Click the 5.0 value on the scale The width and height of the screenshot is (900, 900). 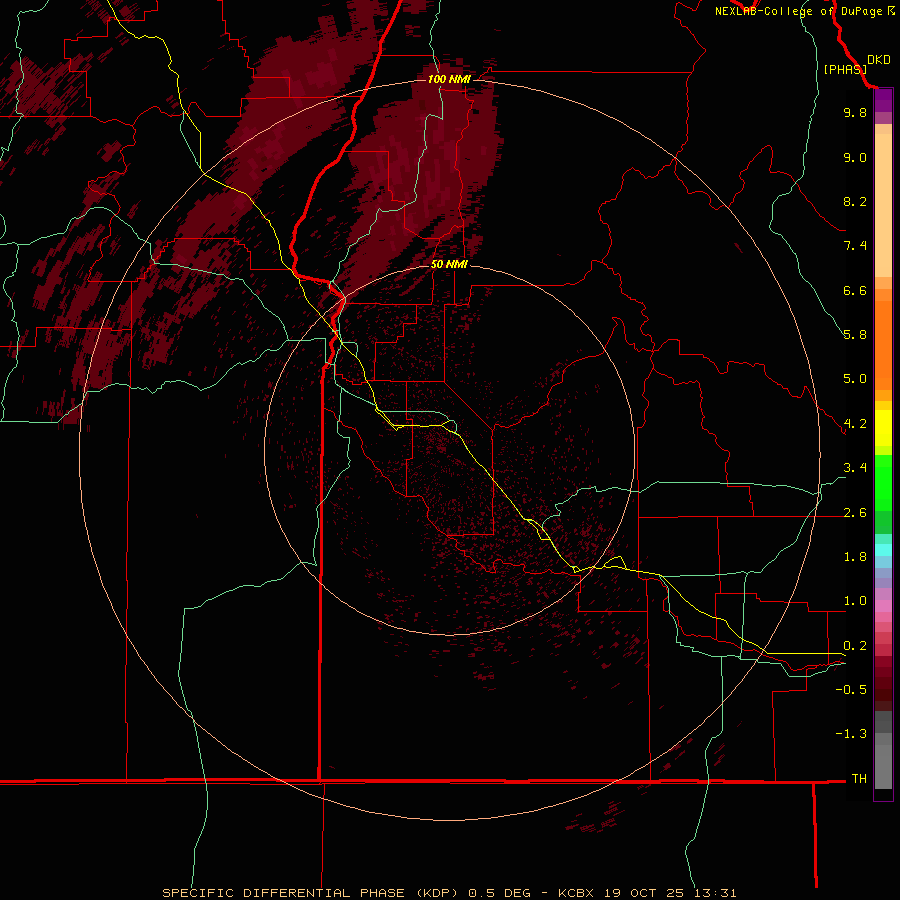(x=855, y=379)
